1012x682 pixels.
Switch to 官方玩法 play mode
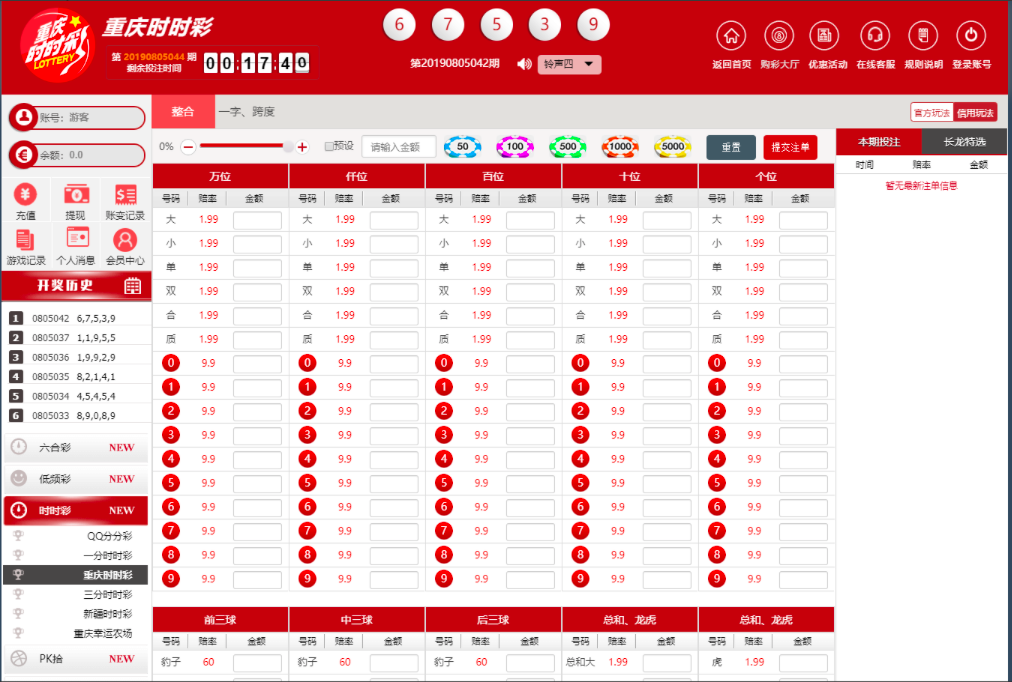[931, 113]
